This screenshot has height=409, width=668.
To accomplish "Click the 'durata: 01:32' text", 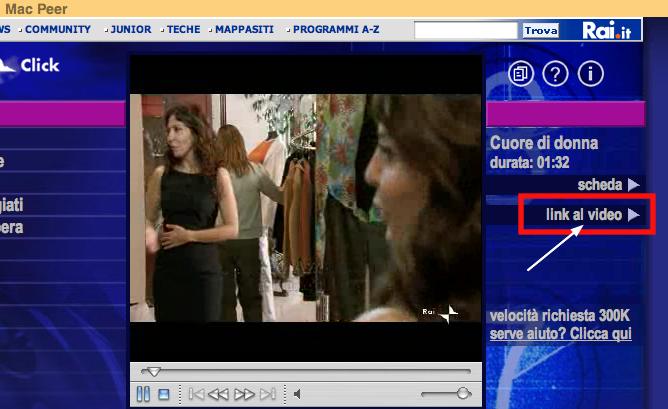I will [529, 162].
